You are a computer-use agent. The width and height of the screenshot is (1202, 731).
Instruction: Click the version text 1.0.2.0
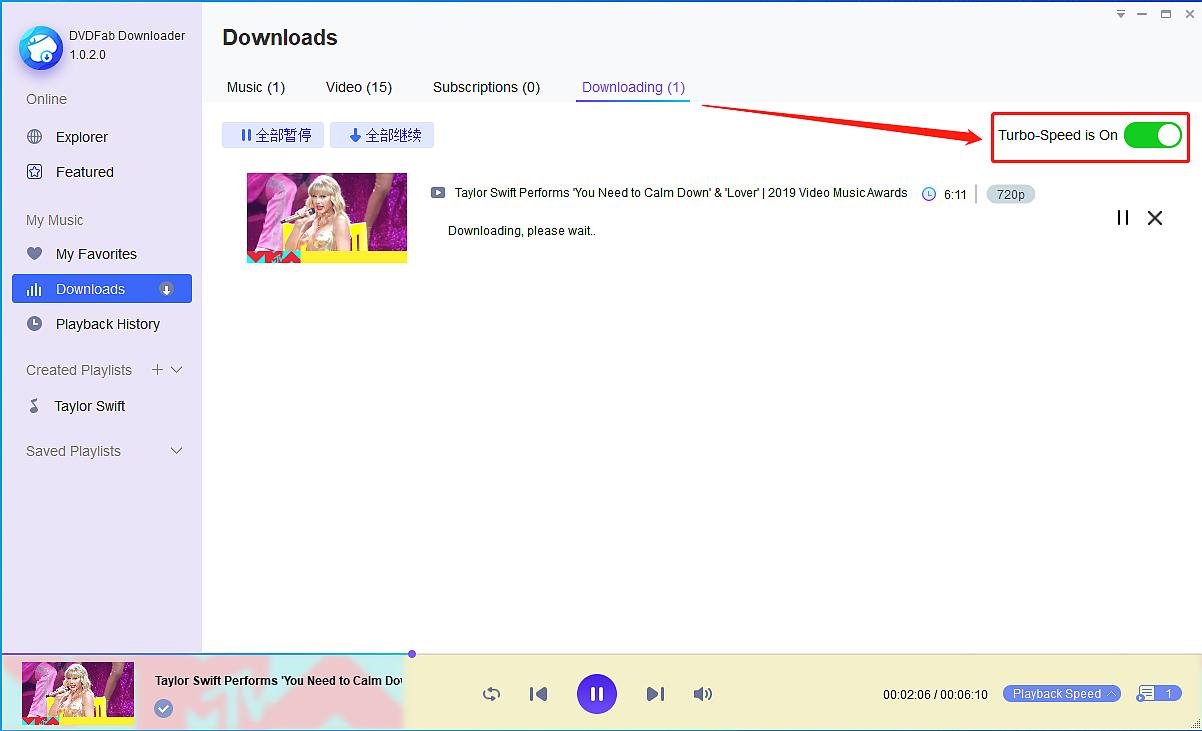pyautogui.click(x=87, y=55)
